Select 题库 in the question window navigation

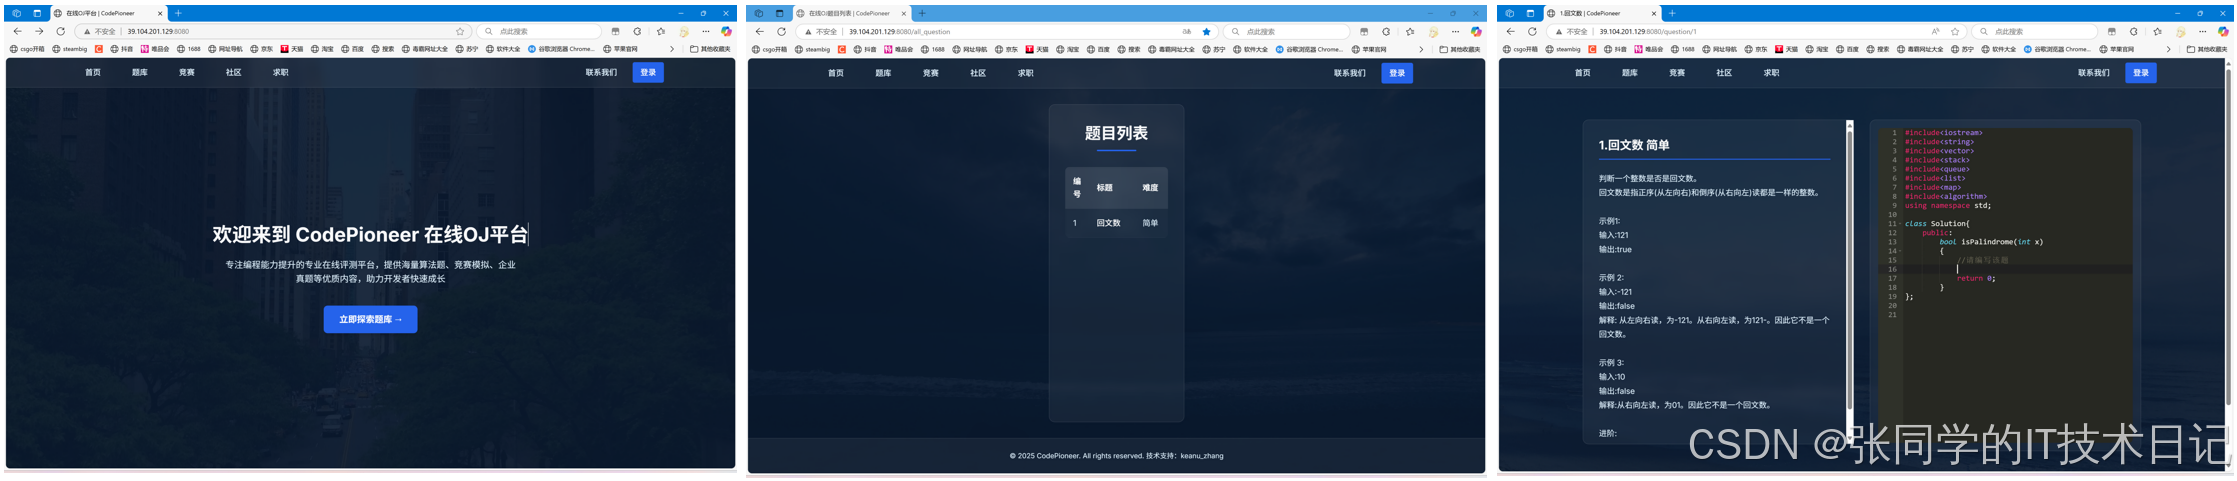(1630, 73)
